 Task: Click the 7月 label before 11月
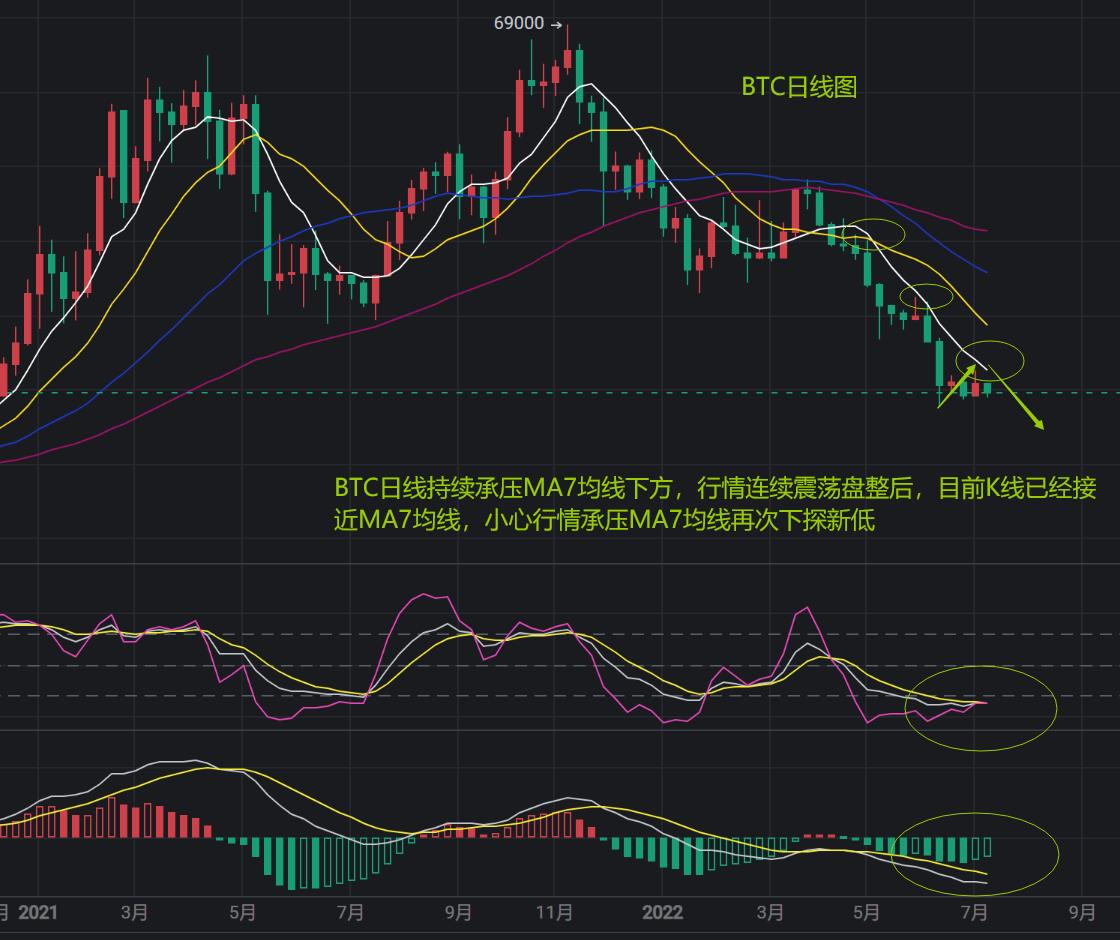pyautogui.click(x=350, y=912)
